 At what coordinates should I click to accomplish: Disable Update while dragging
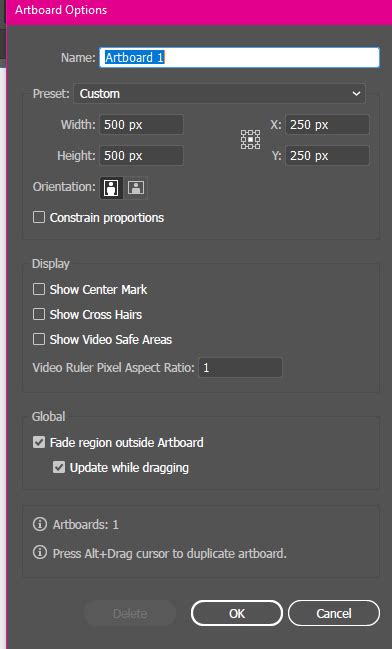point(59,467)
